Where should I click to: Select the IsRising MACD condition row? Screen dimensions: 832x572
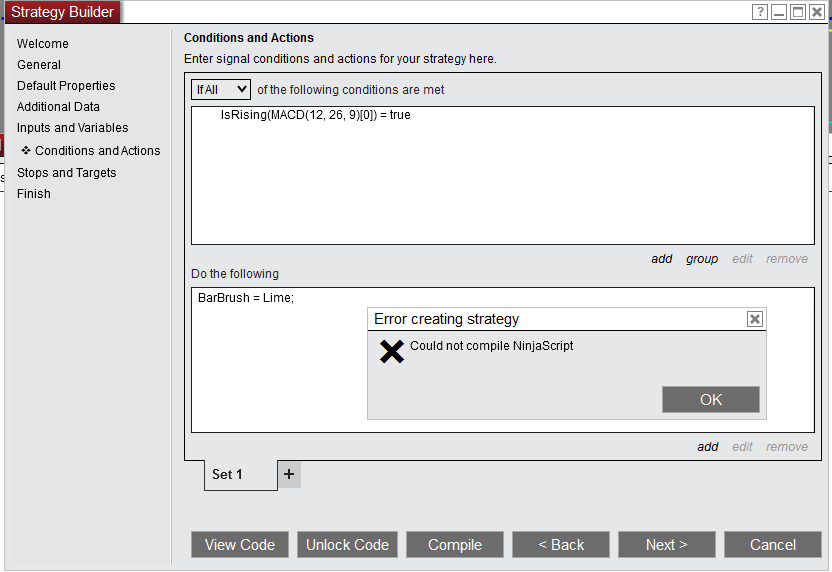pos(315,115)
